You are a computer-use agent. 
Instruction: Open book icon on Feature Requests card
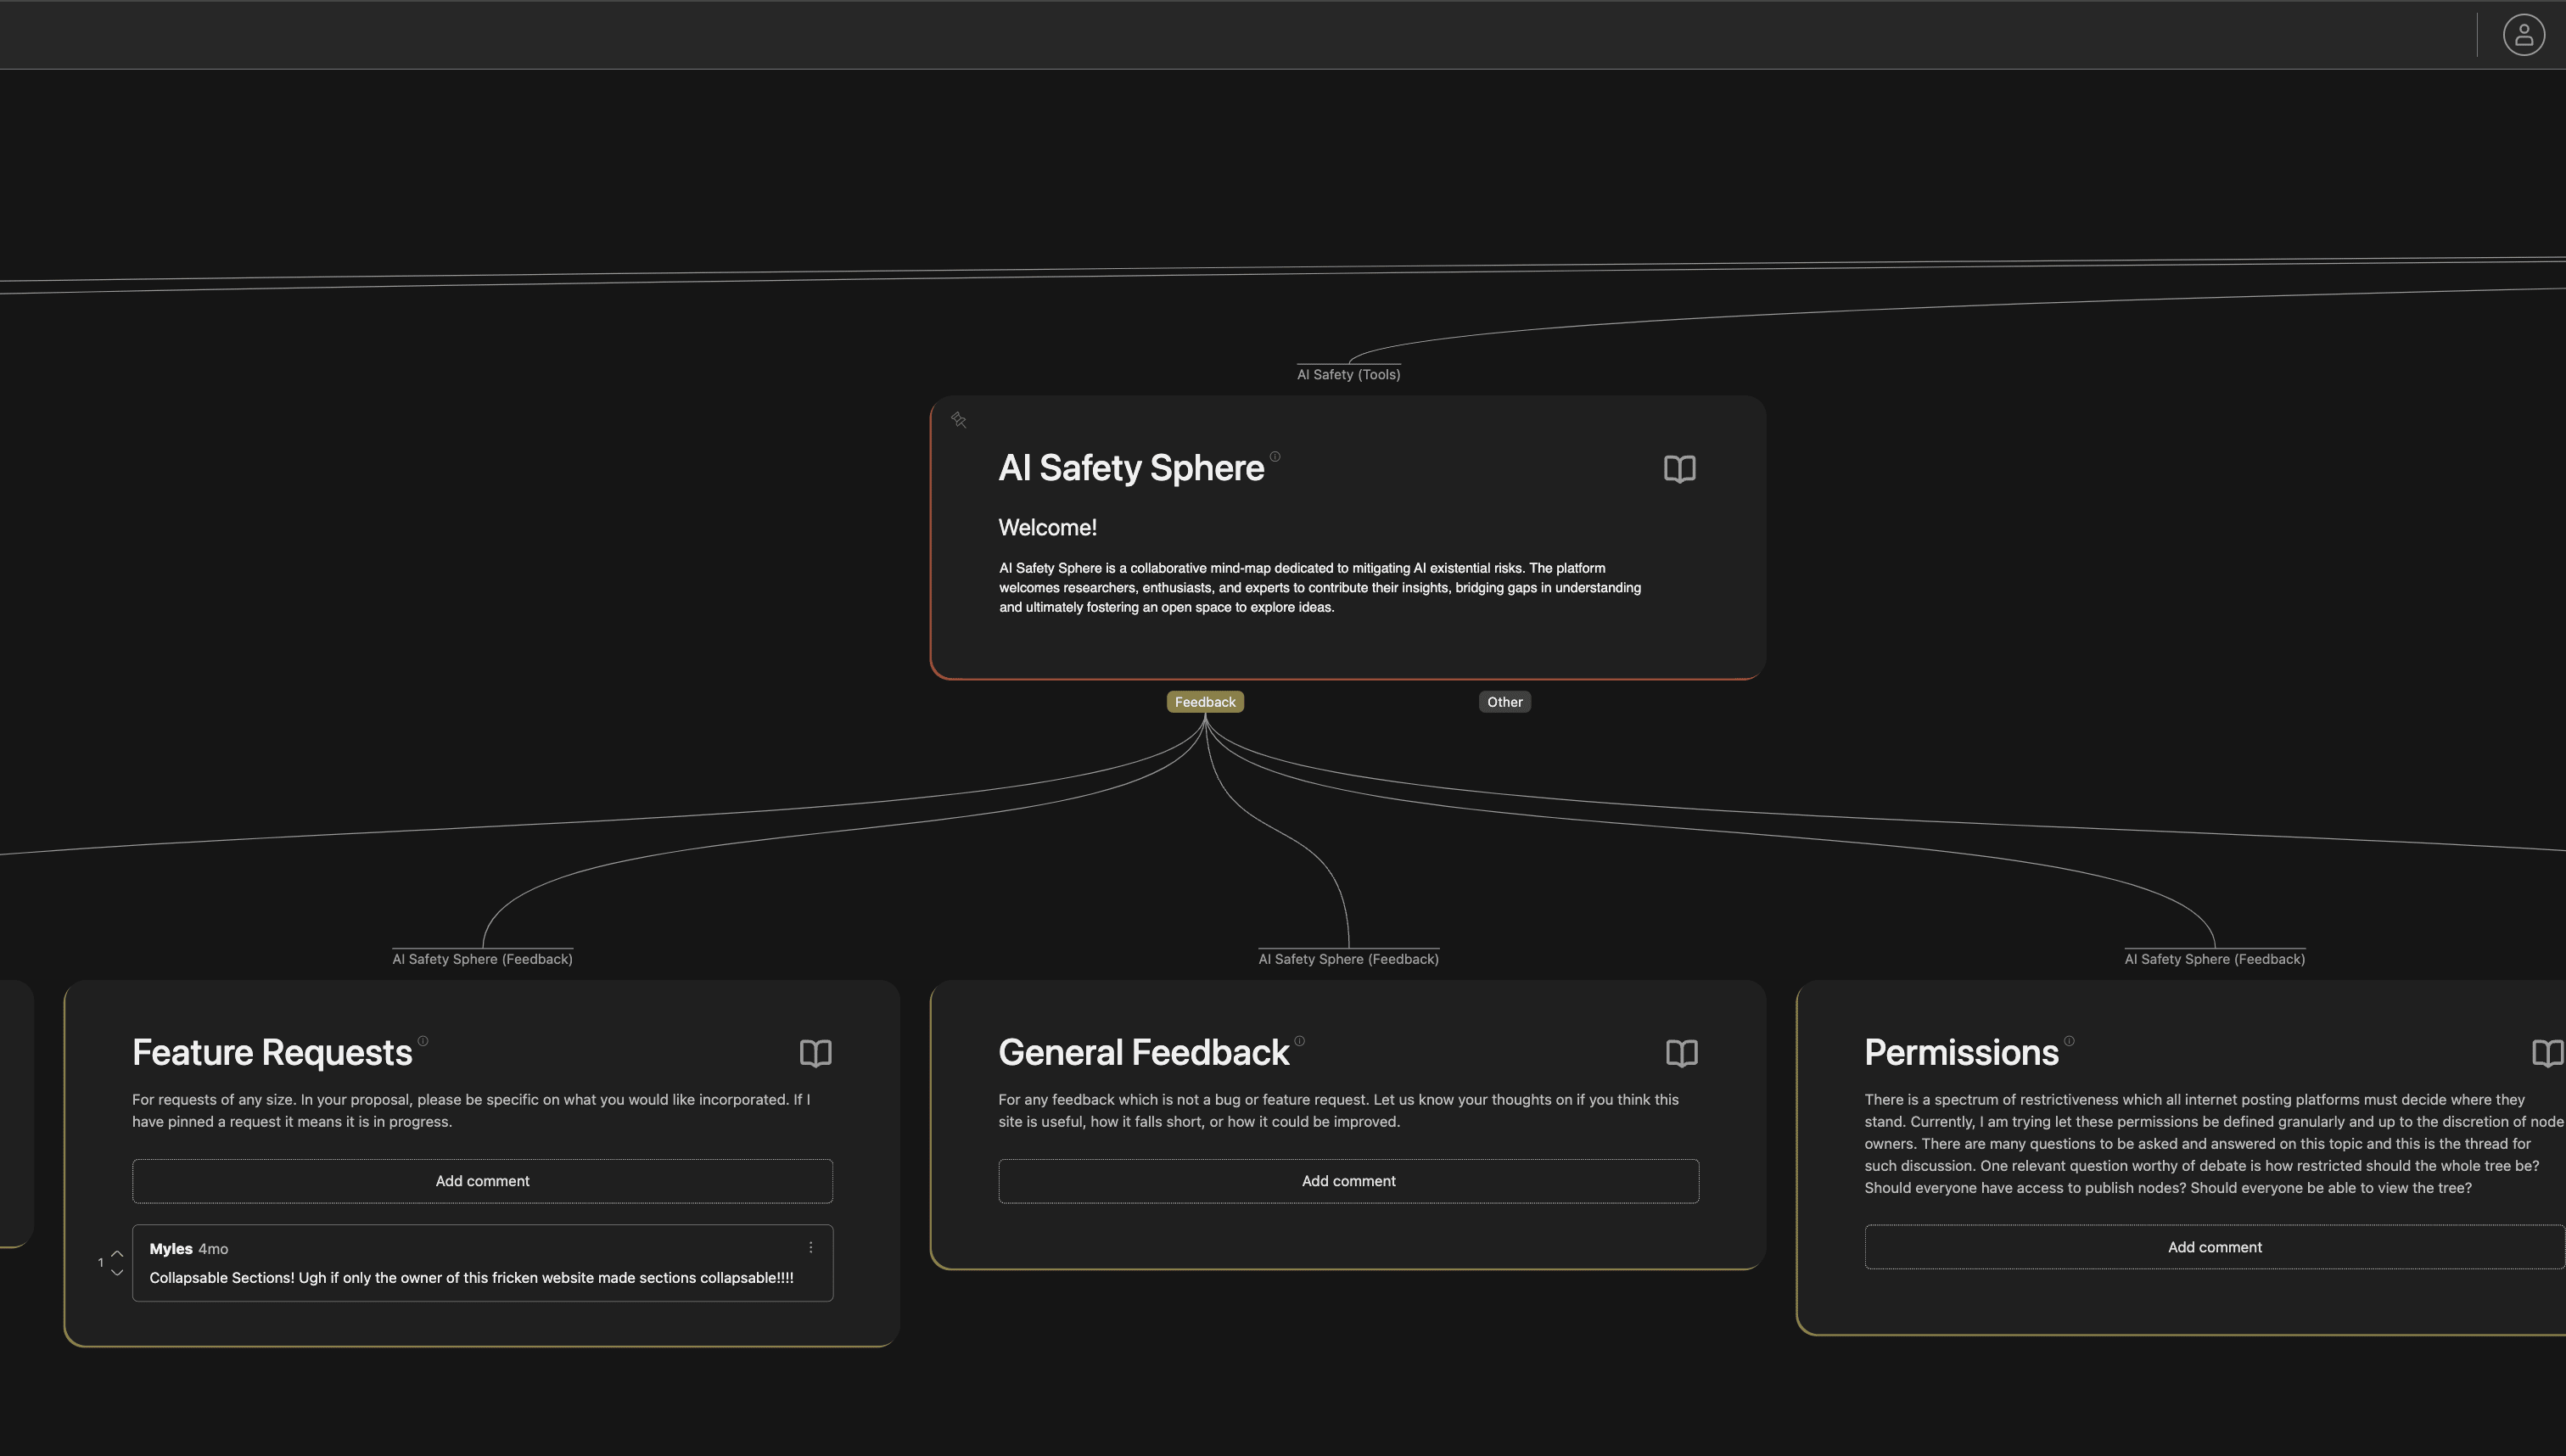tap(815, 1053)
